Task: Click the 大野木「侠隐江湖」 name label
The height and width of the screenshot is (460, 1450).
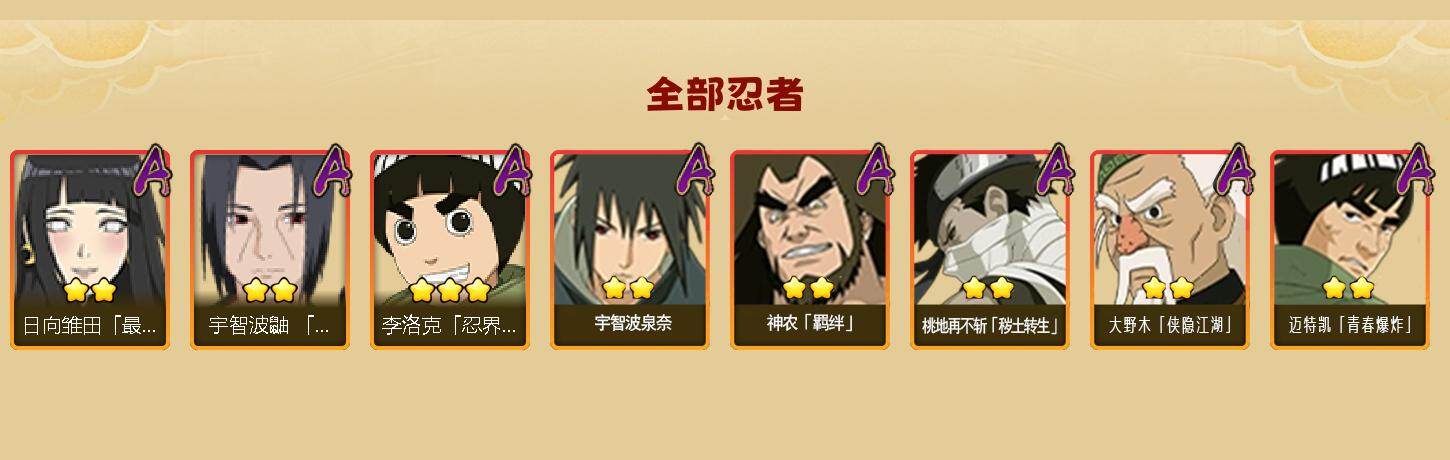Action: pos(1170,325)
